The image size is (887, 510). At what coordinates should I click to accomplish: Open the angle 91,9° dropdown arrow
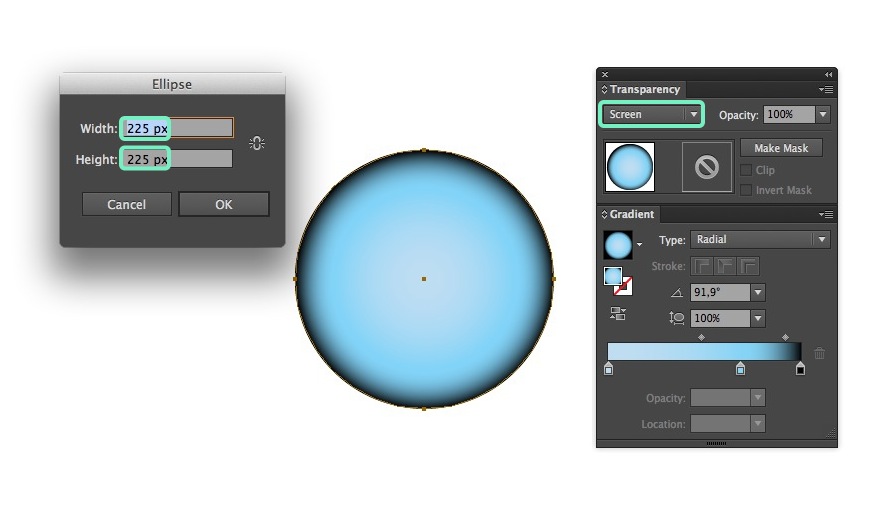point(758,292)
